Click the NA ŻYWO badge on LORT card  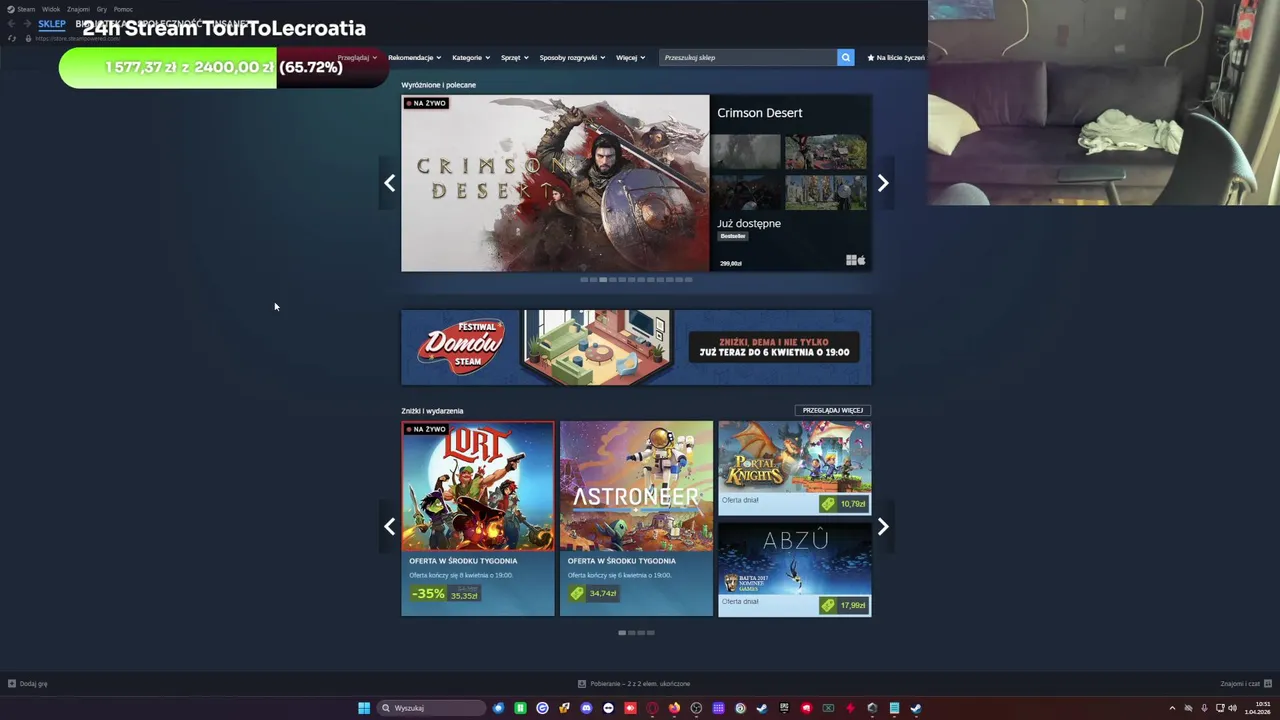click(x=426, y=429)
